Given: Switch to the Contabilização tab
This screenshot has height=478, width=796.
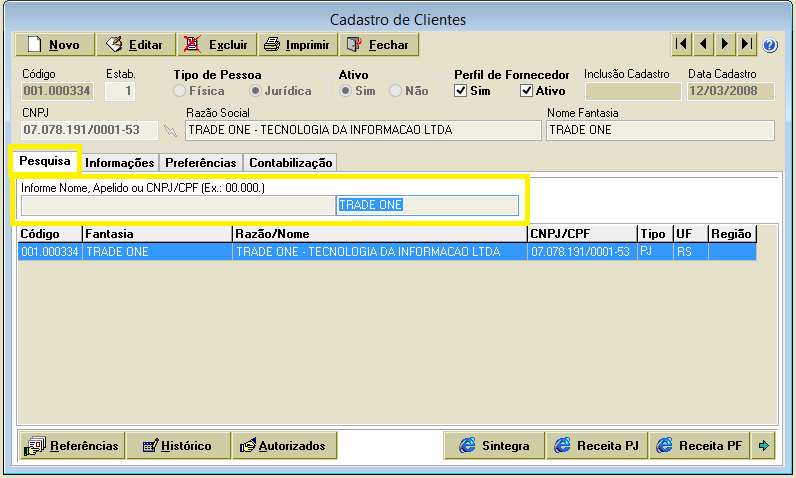Looking at the screenshot, I should click(x=290, y=163).
